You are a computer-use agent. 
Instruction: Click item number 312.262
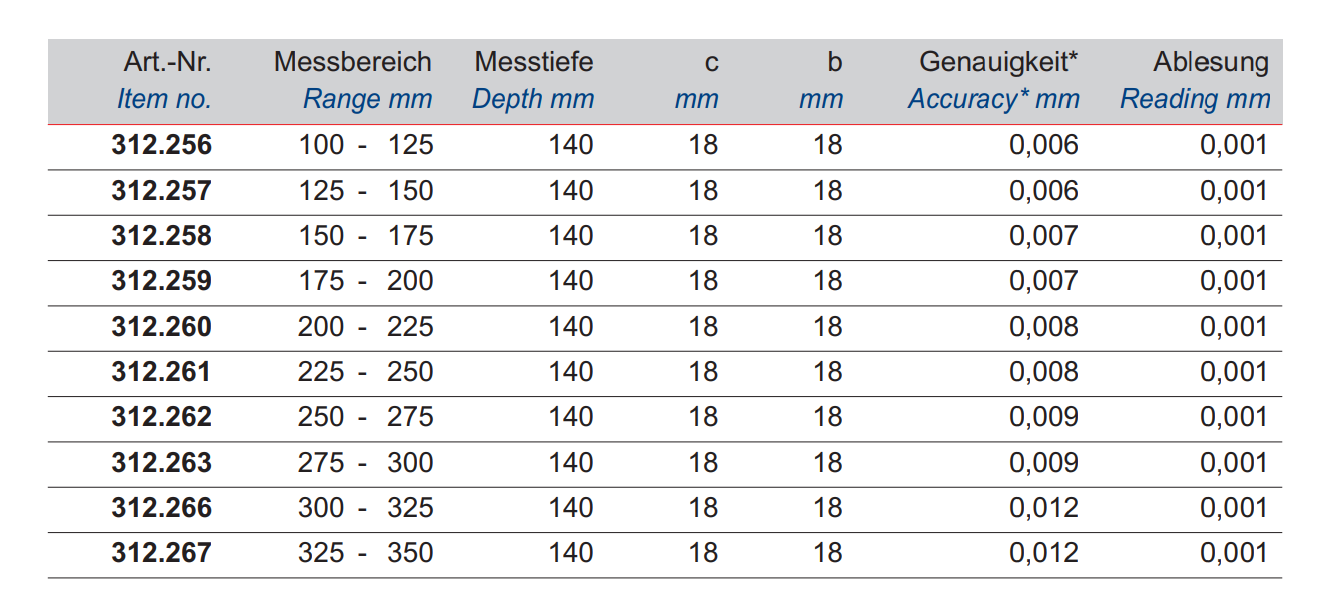coord(162,417)
